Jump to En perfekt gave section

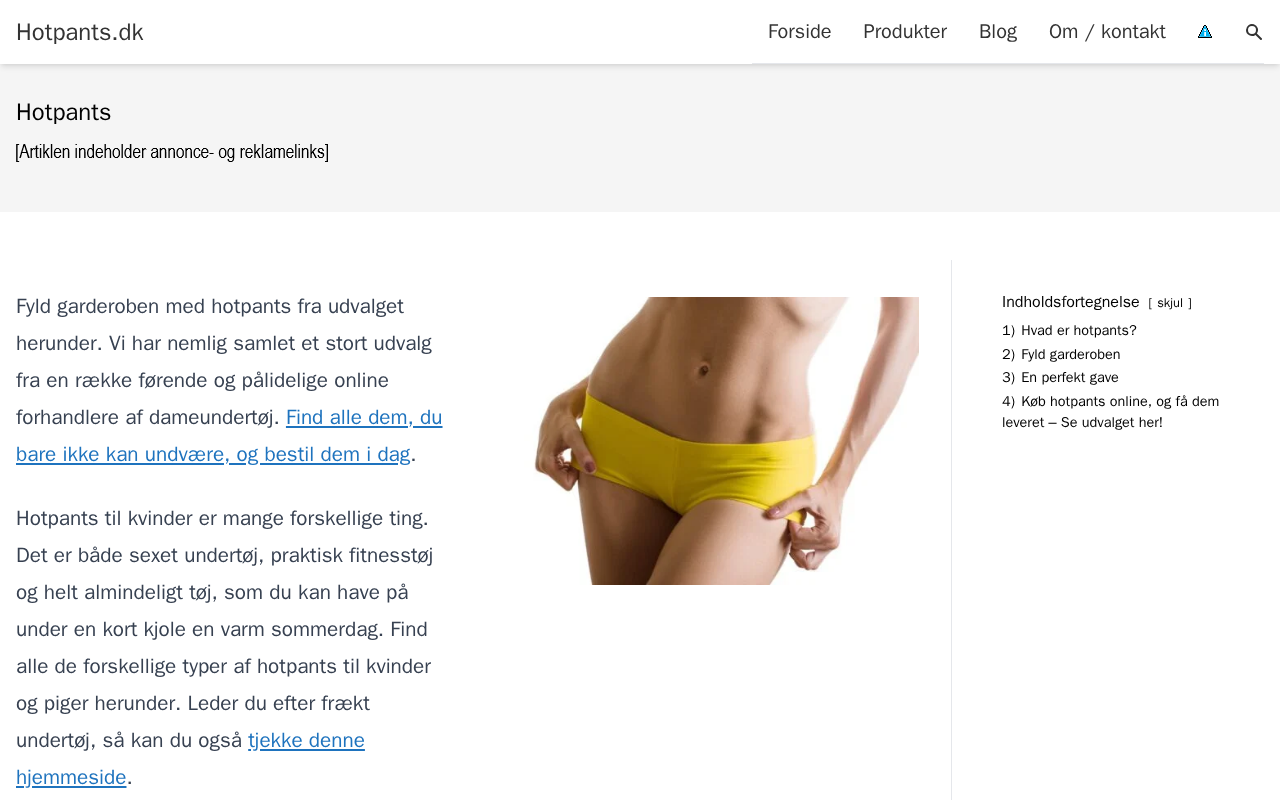pos(1060,378)
